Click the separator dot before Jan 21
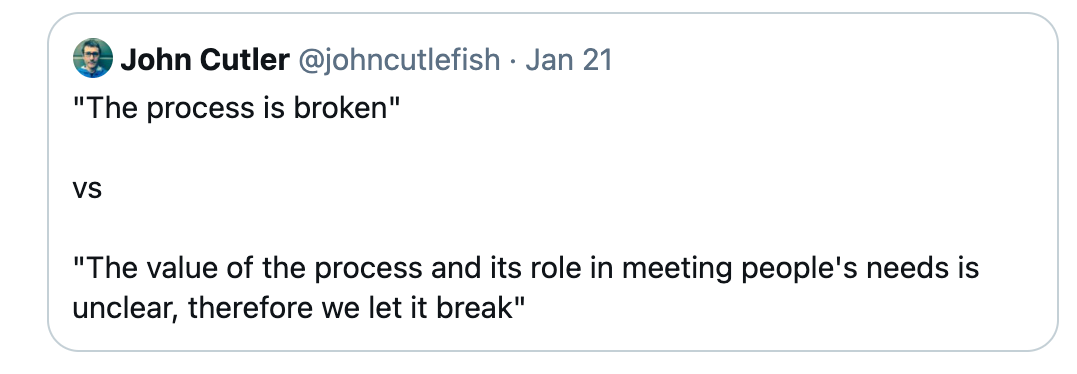 tap(512, 61)
